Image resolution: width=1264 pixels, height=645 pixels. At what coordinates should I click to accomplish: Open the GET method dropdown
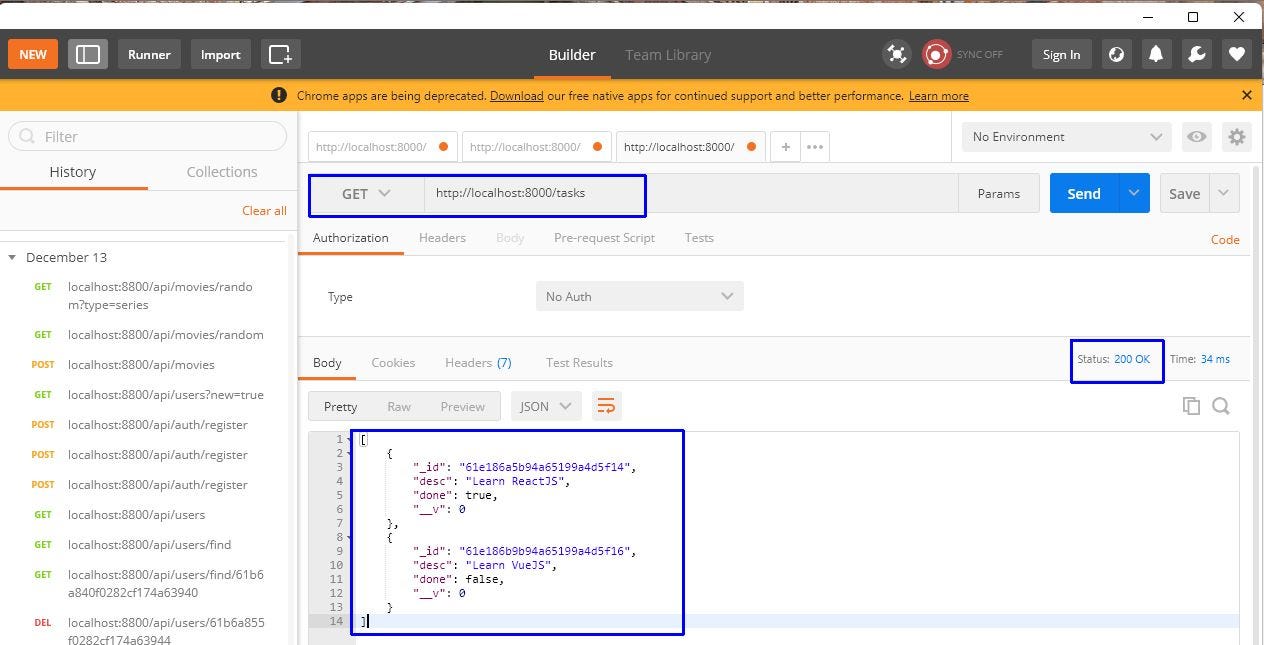(366, 194)
